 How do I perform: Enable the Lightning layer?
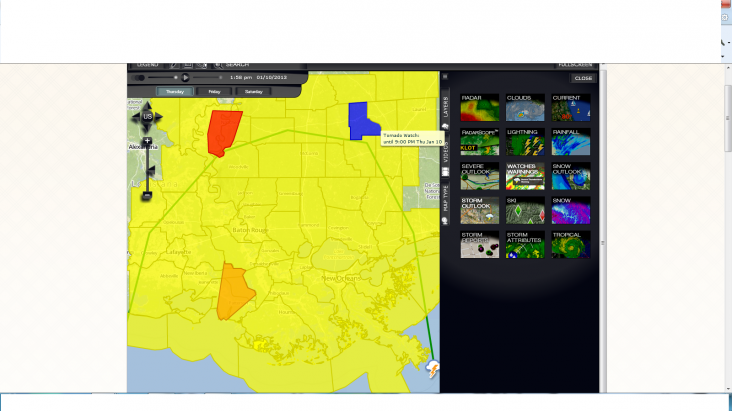click(x=525, y=142)
